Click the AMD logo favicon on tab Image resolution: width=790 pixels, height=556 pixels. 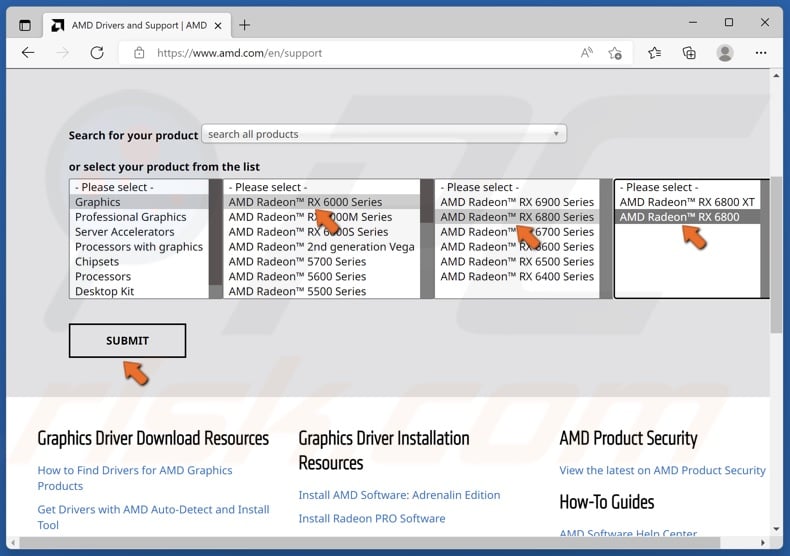[57, 25]
